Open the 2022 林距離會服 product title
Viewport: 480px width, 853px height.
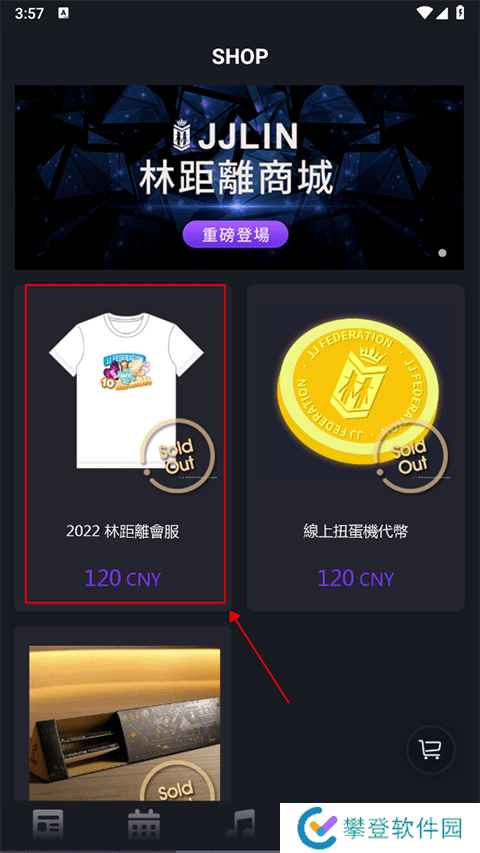coord(123,531)
